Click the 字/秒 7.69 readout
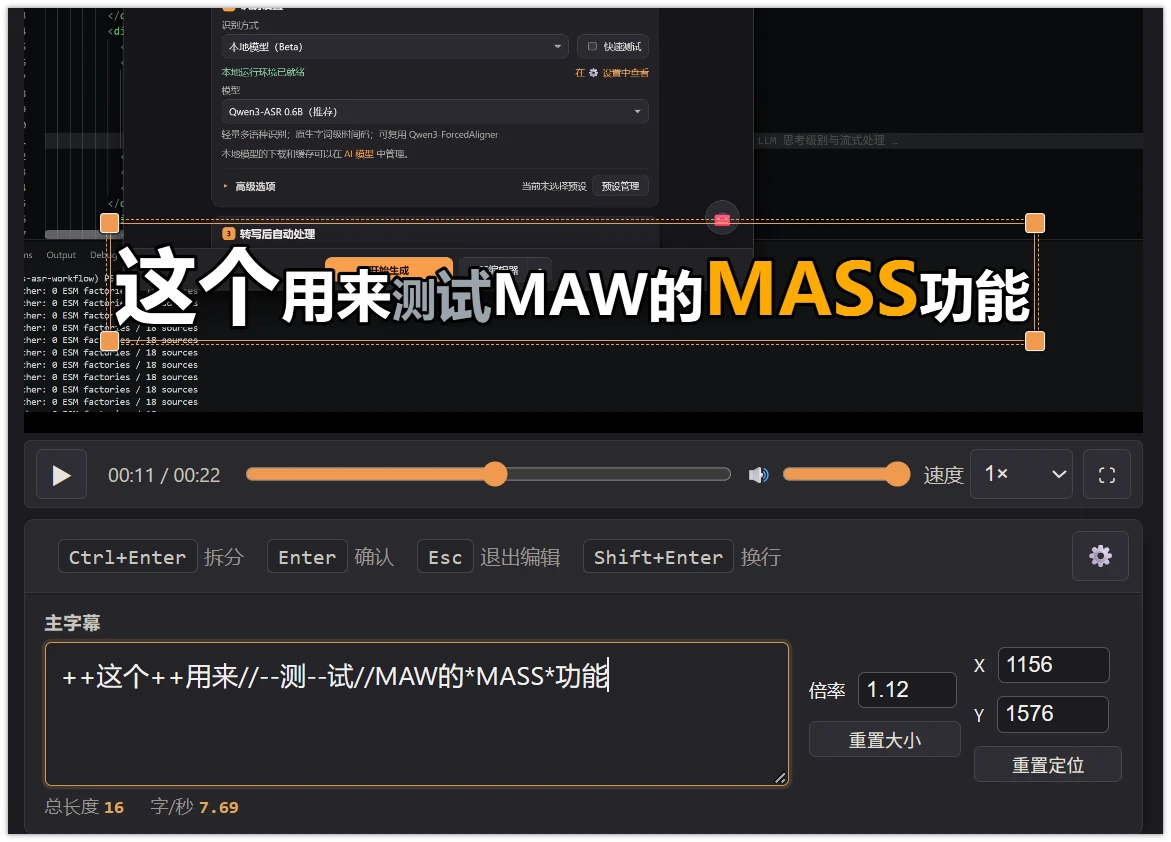The width and height of the screenshot is (1171, 842). point(194,807)
